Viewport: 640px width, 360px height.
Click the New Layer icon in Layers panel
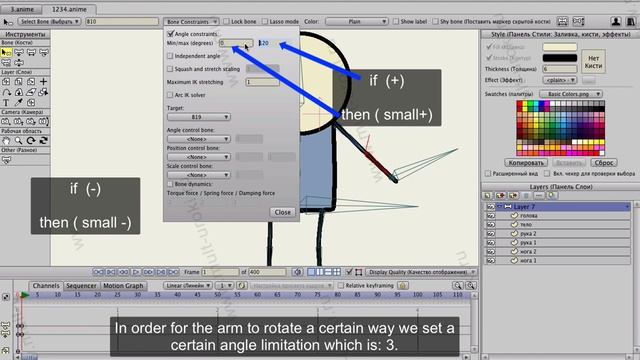point(487,196)
